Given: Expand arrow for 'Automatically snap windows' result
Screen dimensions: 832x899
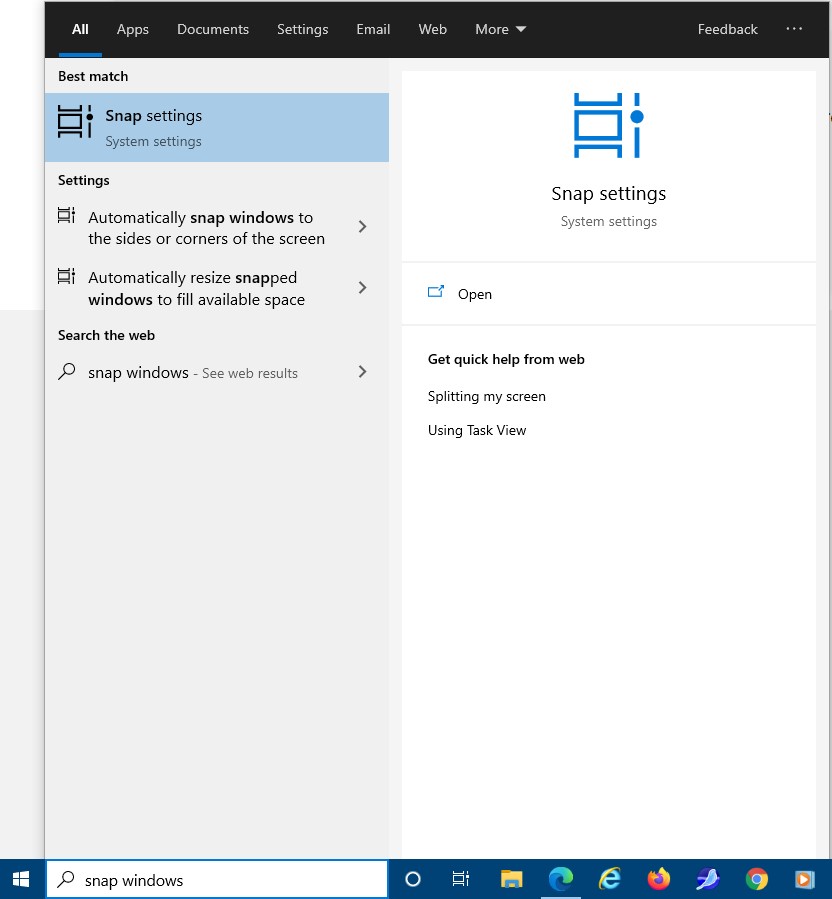Looking at the screenshot, I should tap(362, 227).
